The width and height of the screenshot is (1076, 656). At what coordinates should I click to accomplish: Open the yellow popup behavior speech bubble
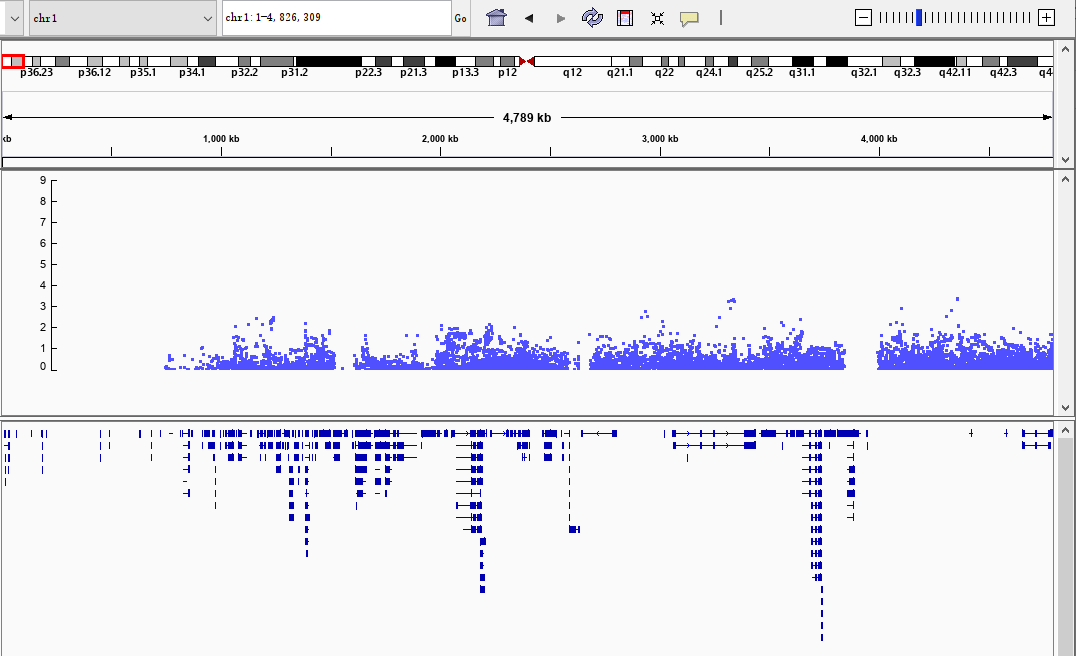[x=689, y=19]
